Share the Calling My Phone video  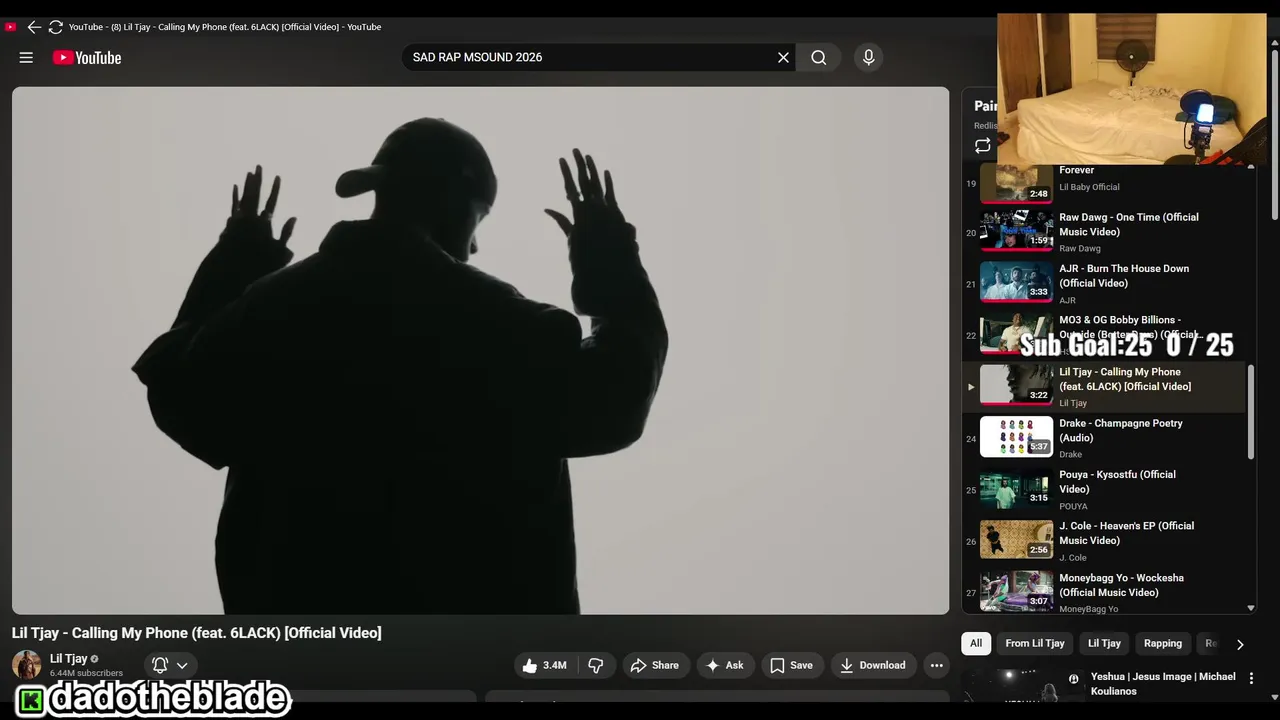pos(654,665)
